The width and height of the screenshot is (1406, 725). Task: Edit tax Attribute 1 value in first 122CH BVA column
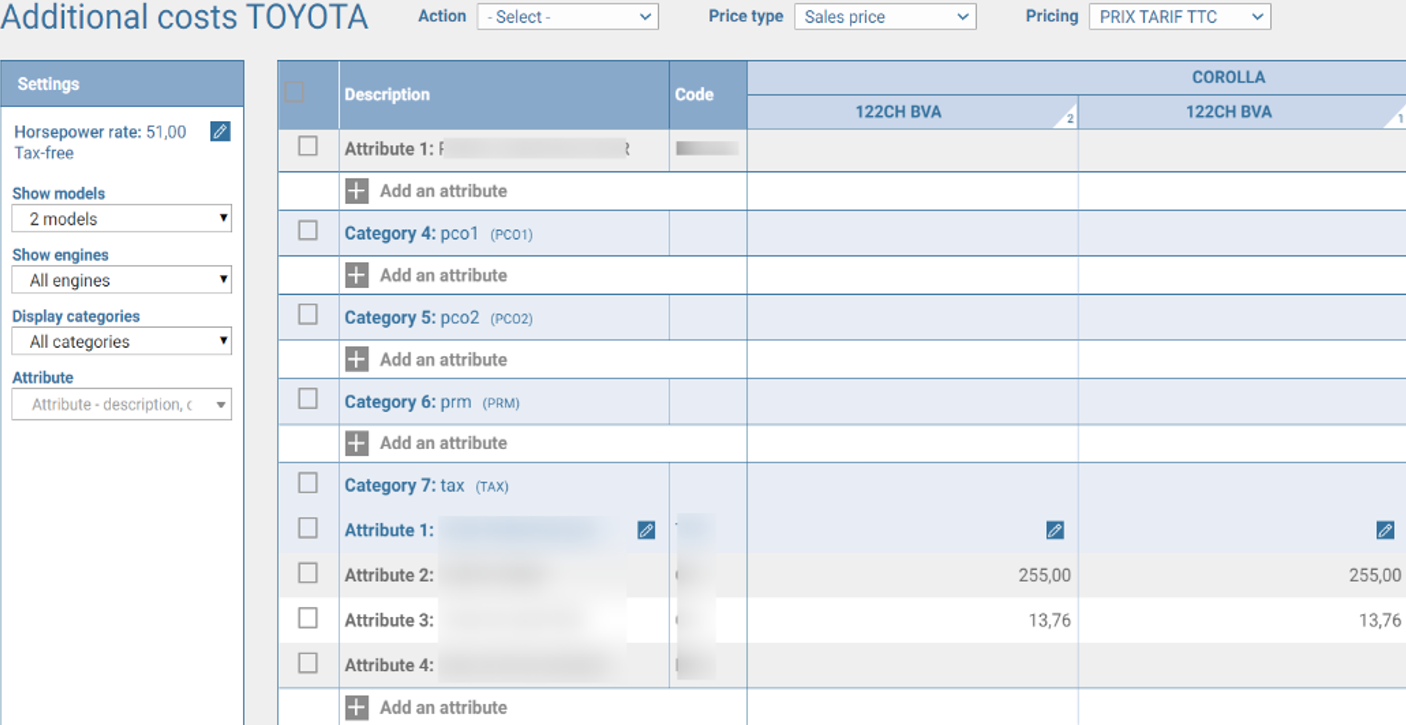[1054, 530]
